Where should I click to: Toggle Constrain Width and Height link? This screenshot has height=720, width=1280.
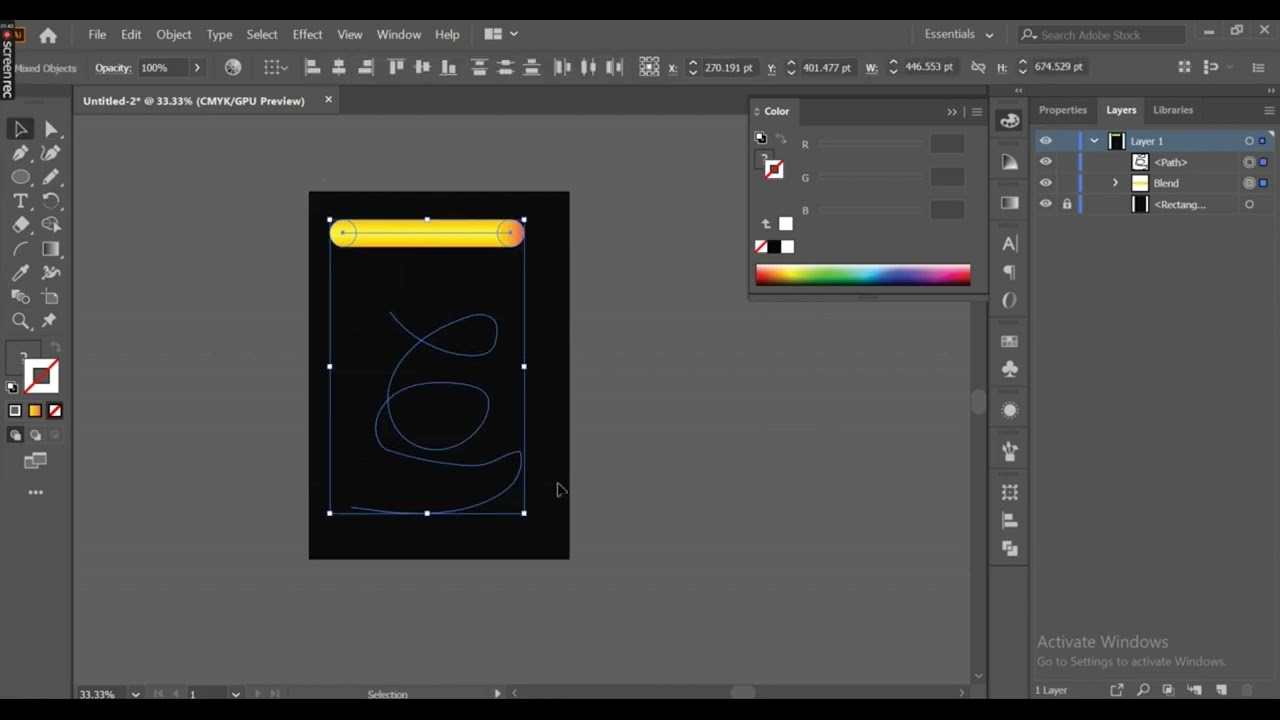[977, 67]
